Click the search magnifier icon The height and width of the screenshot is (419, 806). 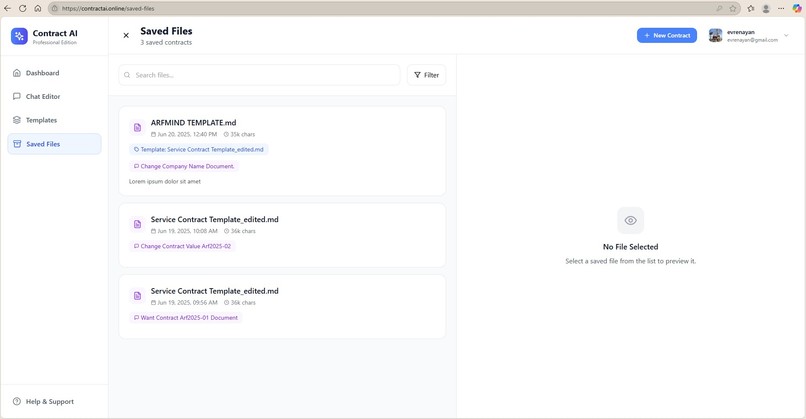click(127, 75)
